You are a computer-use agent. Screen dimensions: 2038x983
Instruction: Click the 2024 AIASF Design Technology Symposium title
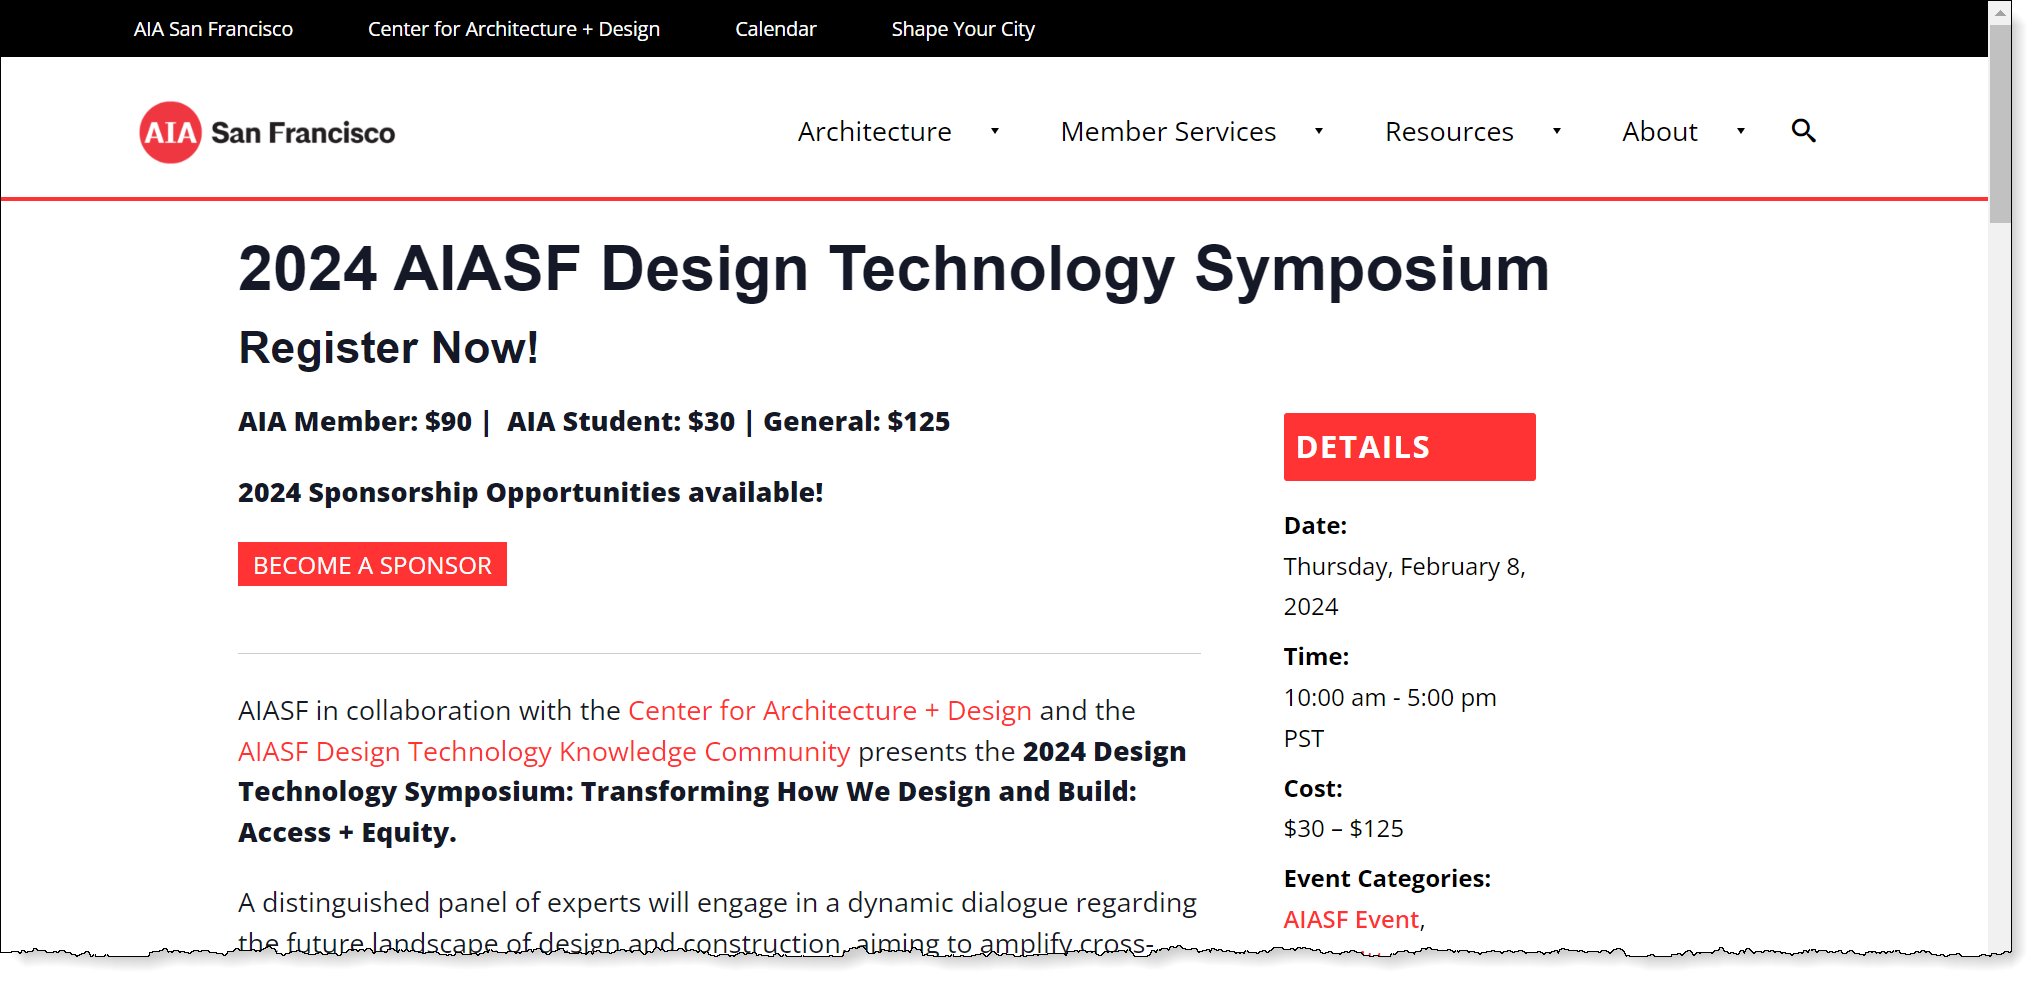893,269
